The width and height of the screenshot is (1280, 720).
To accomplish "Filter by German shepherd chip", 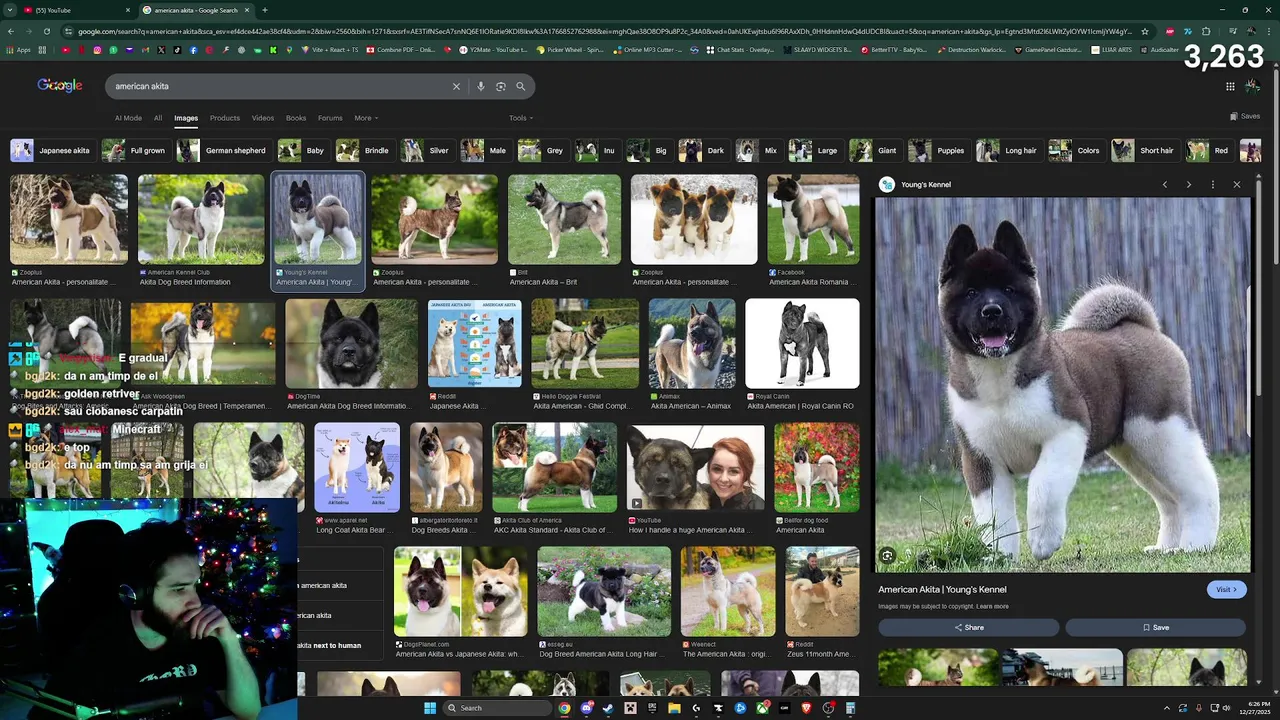I will [223, 151].
